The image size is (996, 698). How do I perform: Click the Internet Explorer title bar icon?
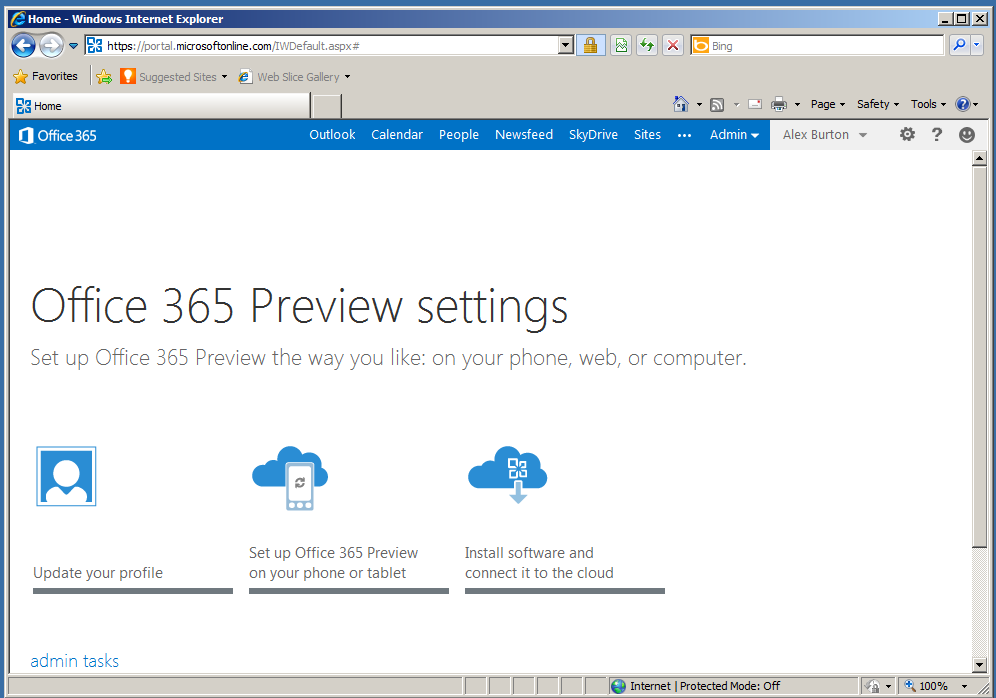[18, 18]
